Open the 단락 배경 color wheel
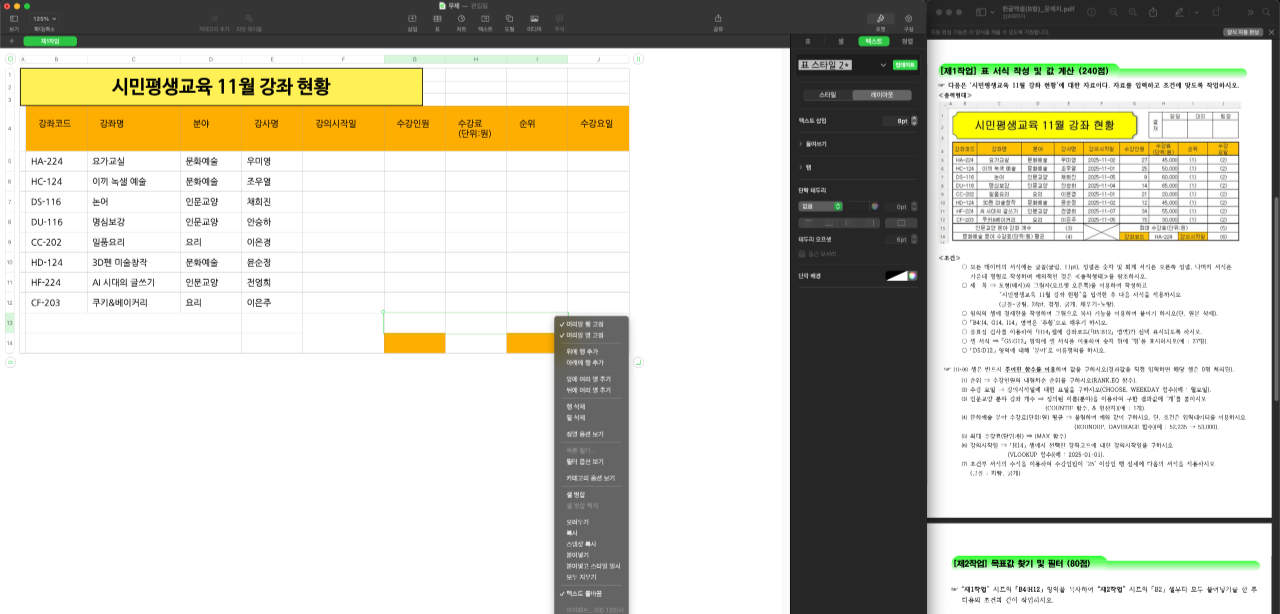Viewport: 1280px width, 614px height. 912,275
